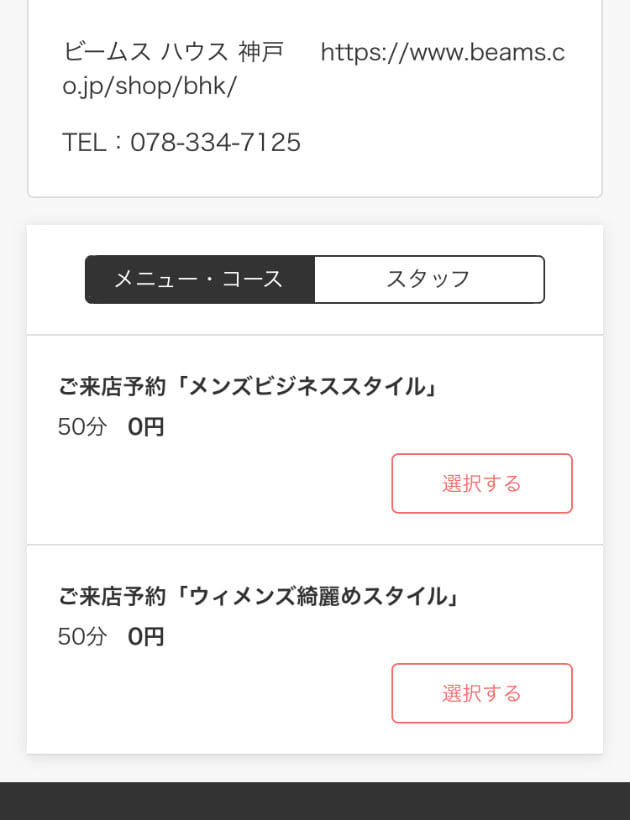The image size is (630, 820).
Task: Click the gray gap between the two cards
Action: point(315,211)
